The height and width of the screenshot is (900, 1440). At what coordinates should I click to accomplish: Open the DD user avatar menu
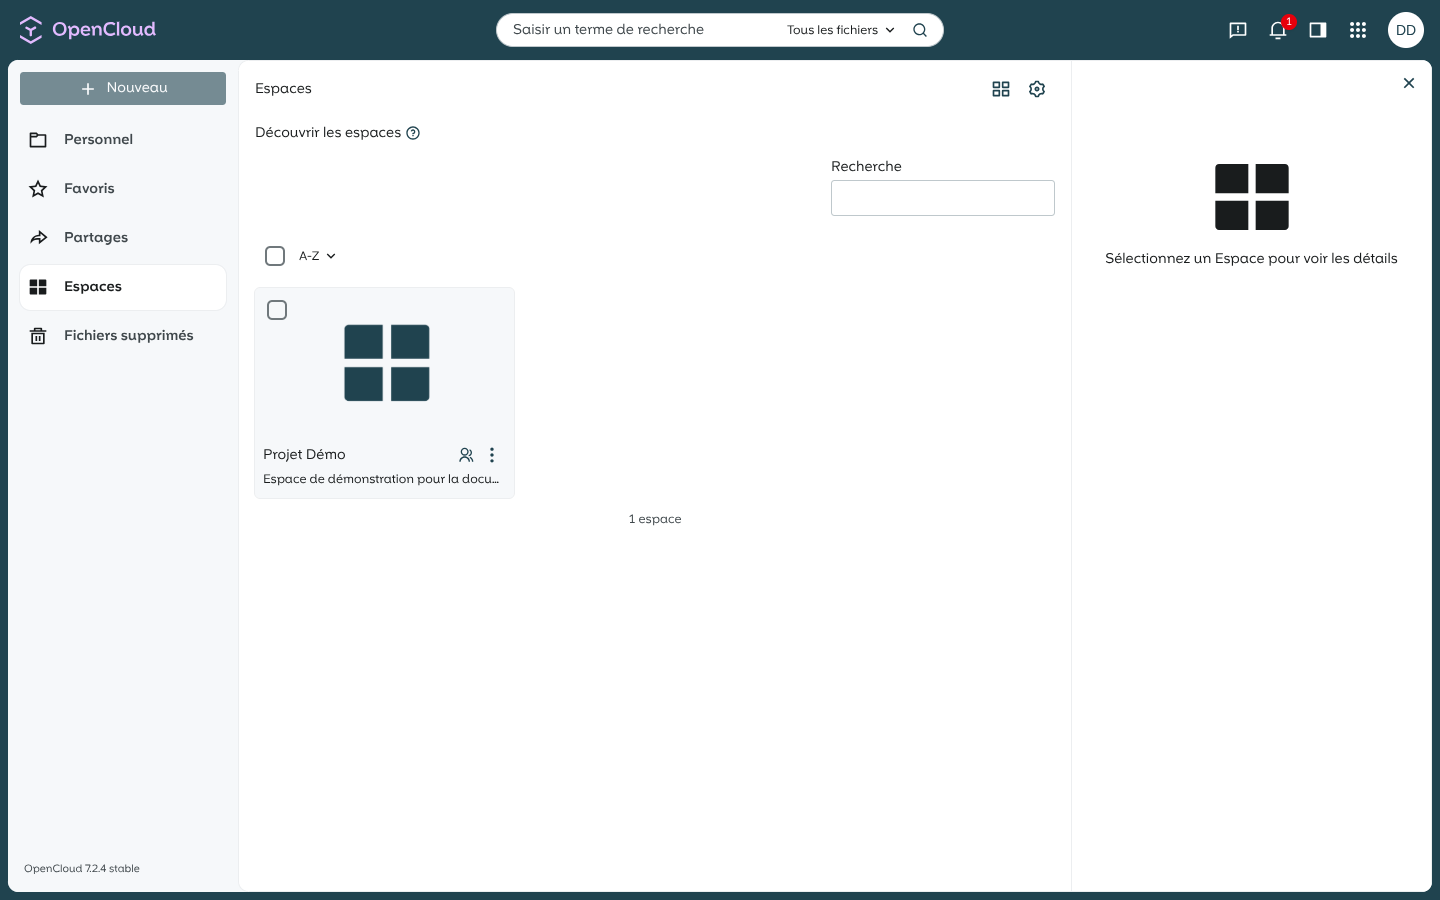tap(1406, 30)
